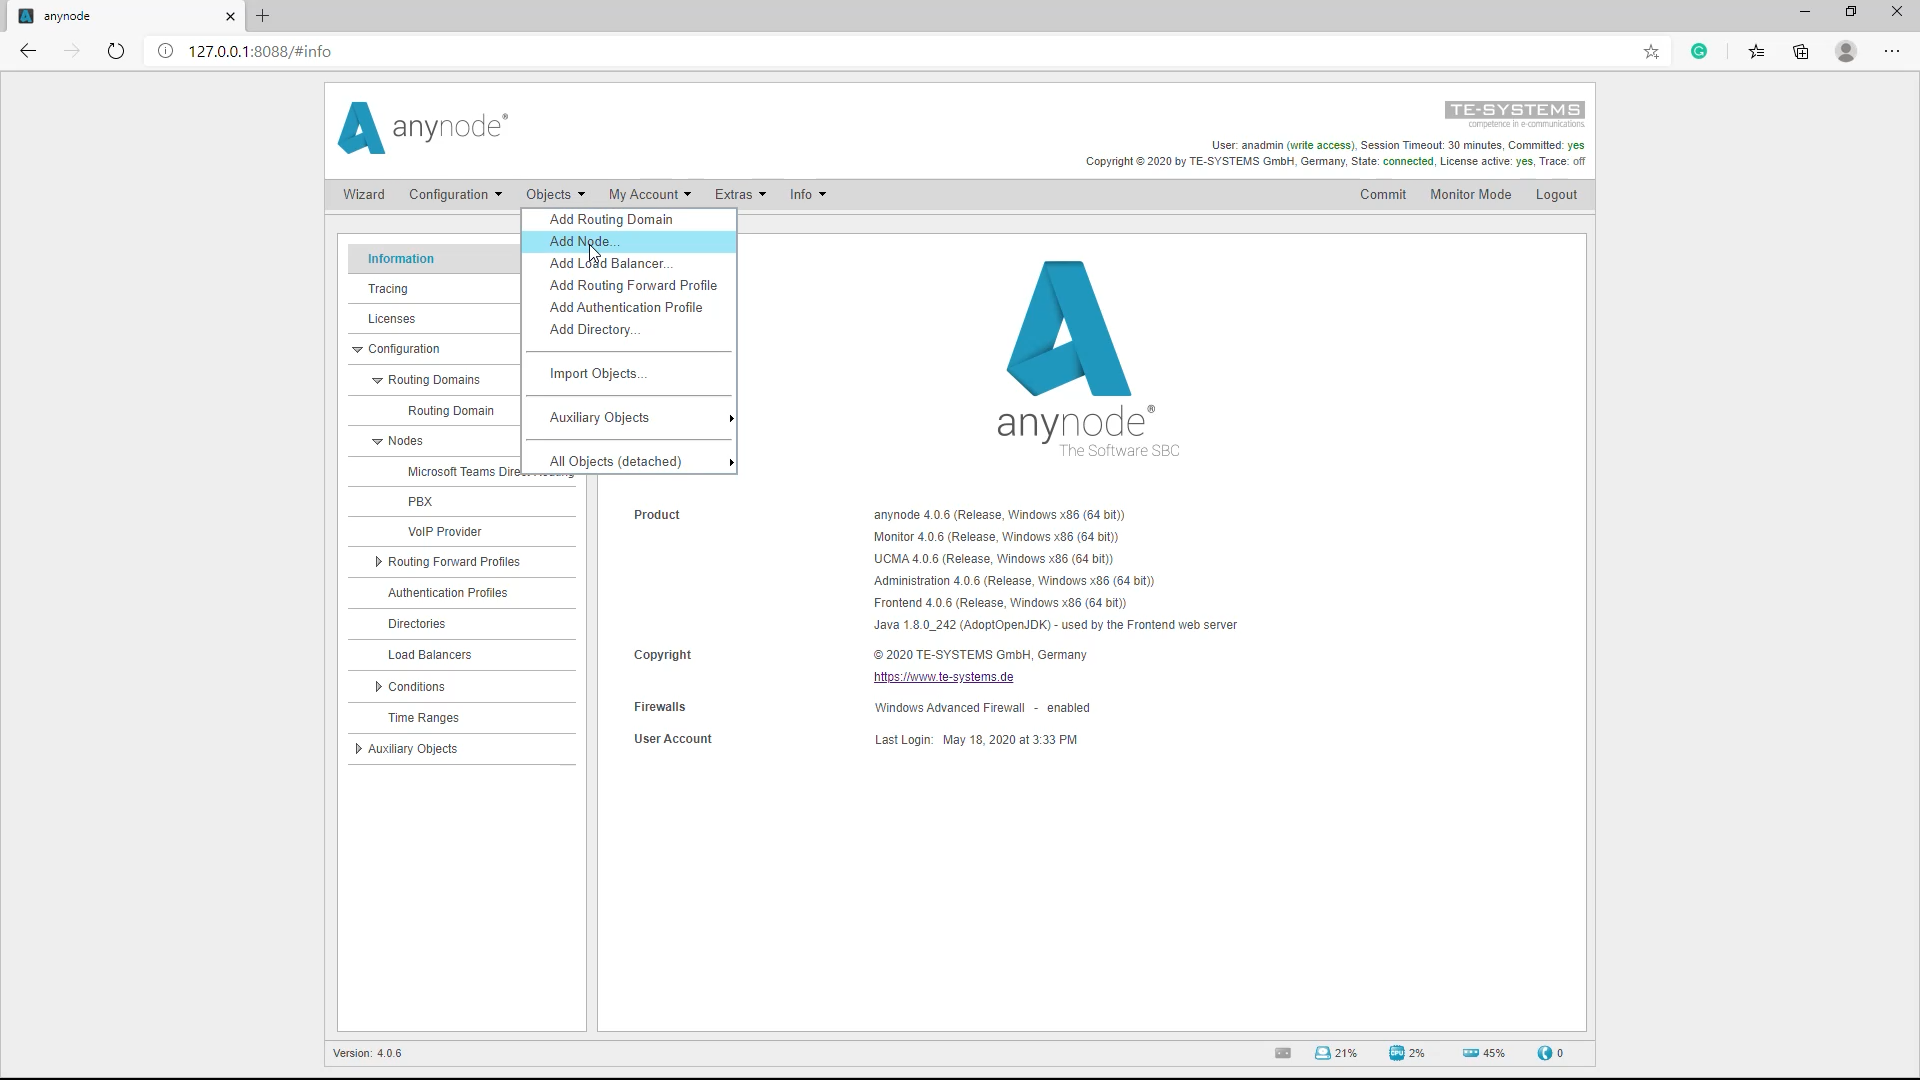Image resolution: width=1920 pixels, height=1080 pixels.
Task: Open a new browser tab
Action: tap(262, 16)
